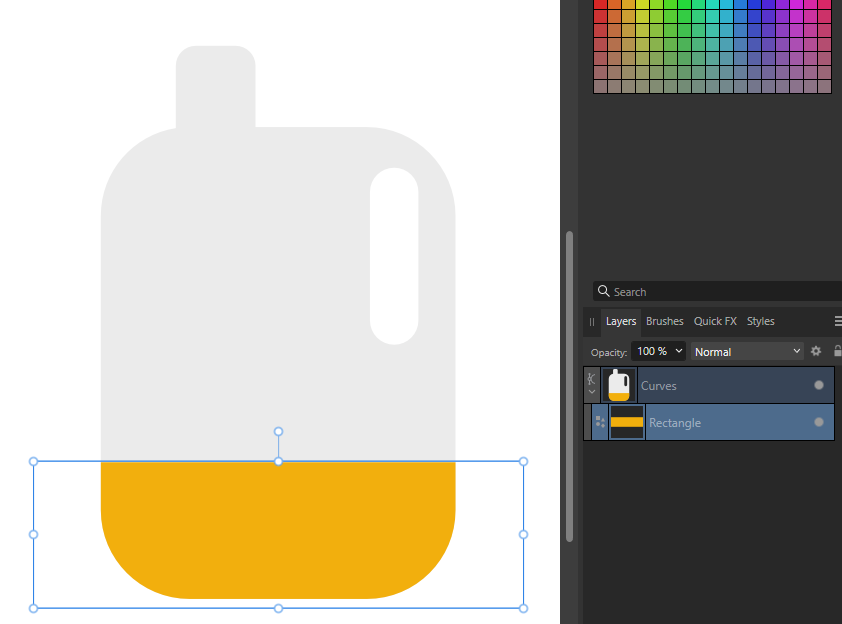Screen dimensions: 842x624
Task: Click the top-center selection handle on canvas
Action: 278,461
